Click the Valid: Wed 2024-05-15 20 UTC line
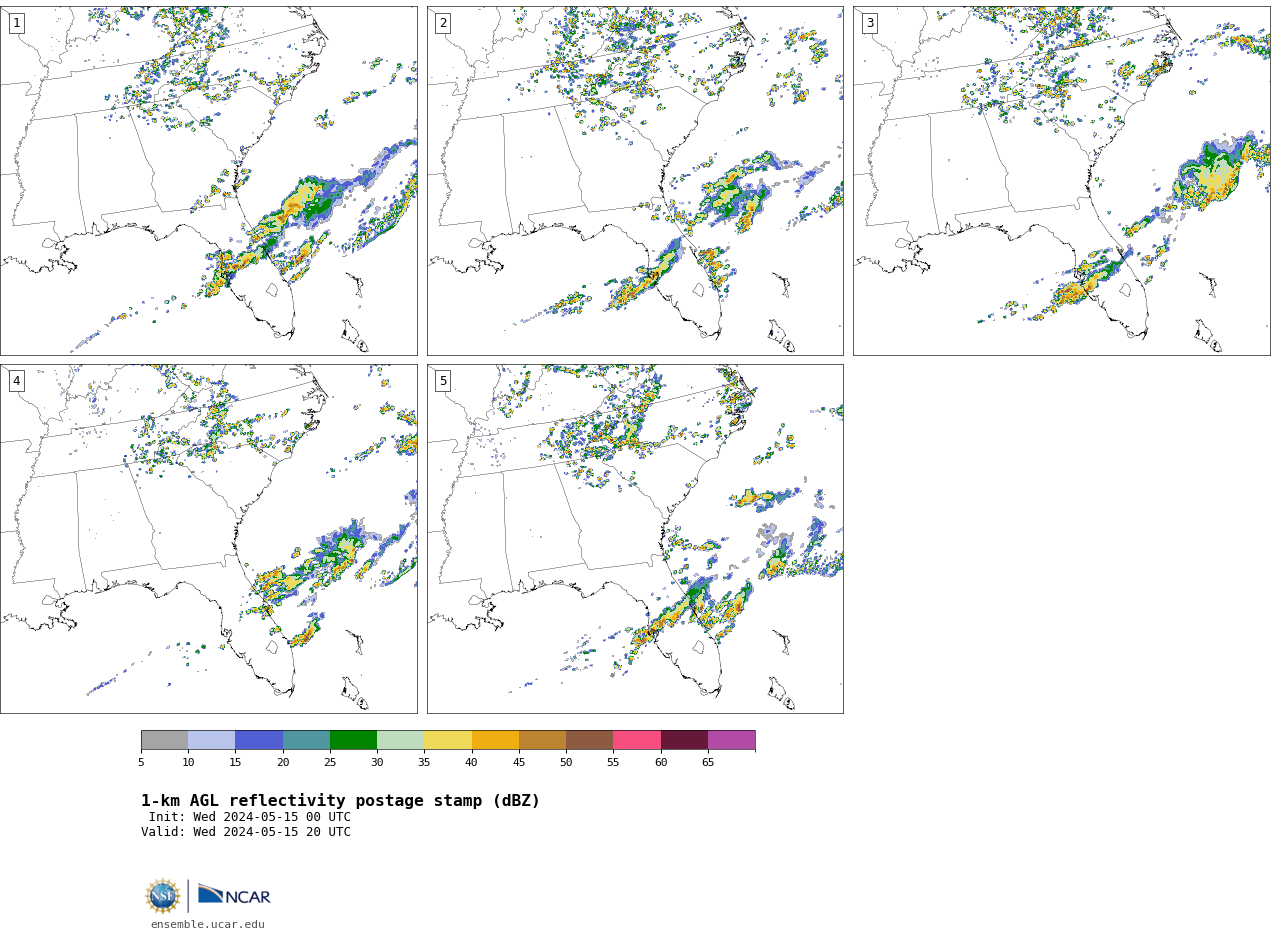 (x=246, y=832)
